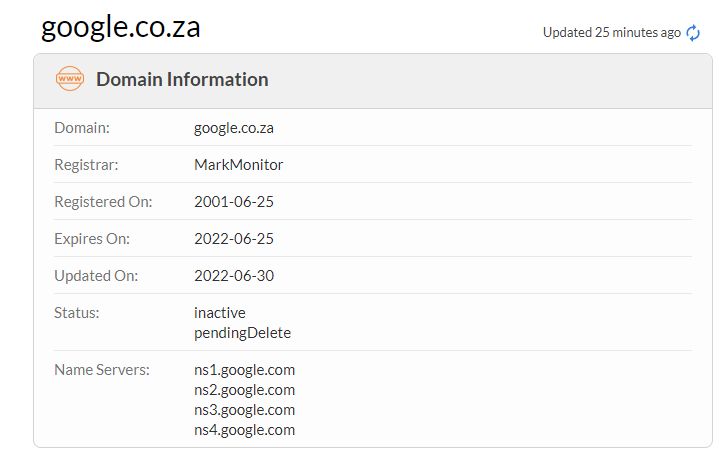Click the "Expires On:" field label

click(92, 239)
